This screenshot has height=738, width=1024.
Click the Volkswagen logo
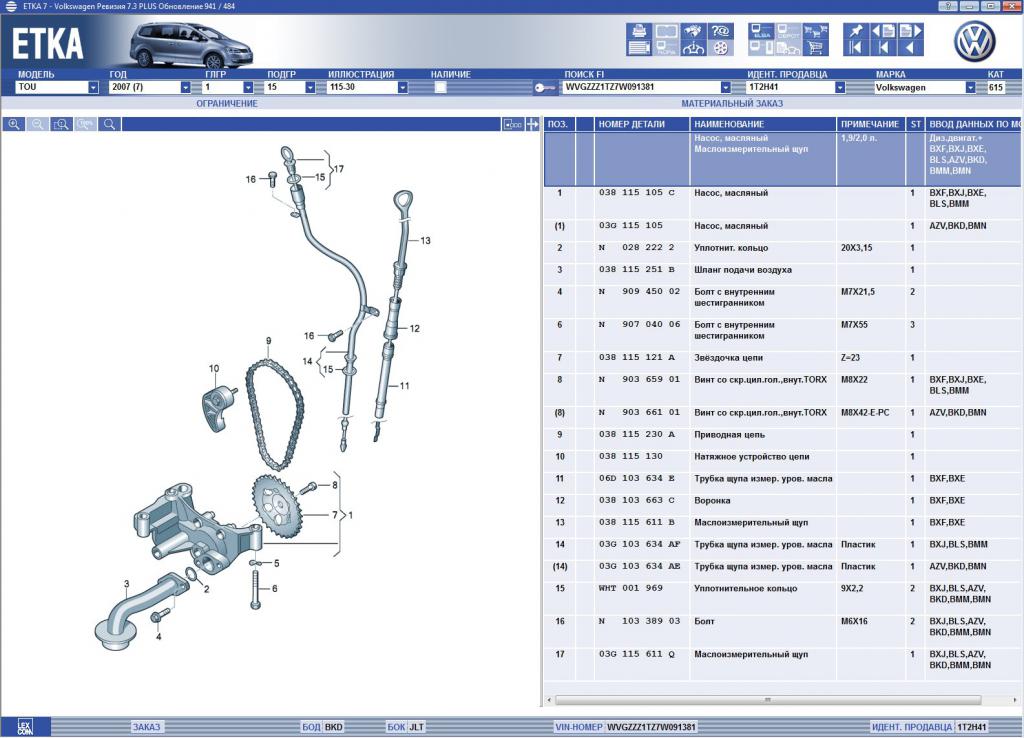[974, 41]
